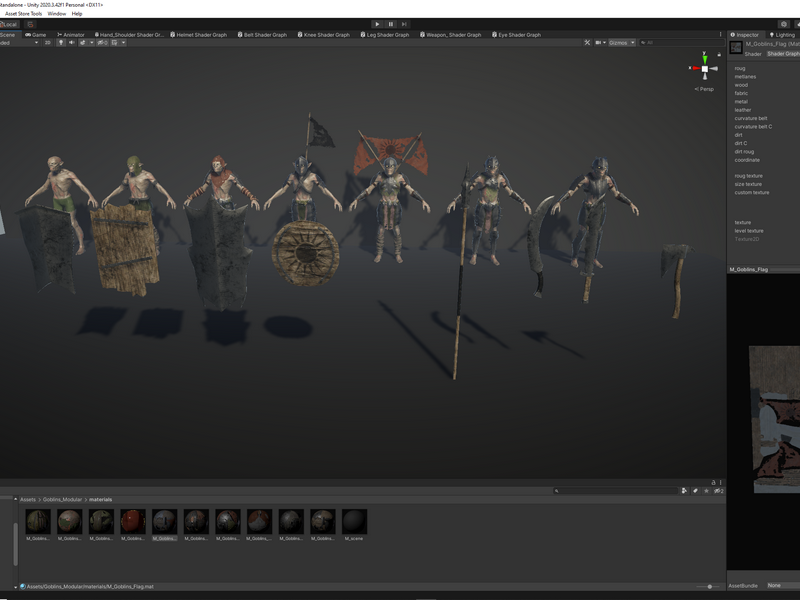
Task: Select the 'wood' property in Inspector
Action: (x=741, y=85)
